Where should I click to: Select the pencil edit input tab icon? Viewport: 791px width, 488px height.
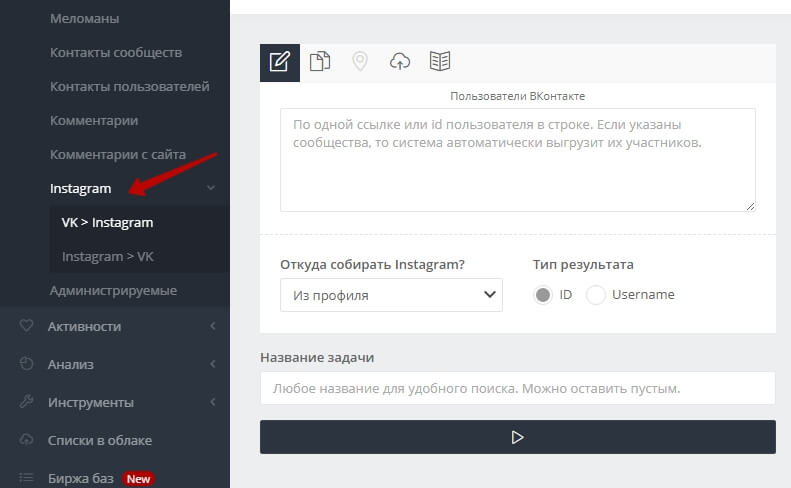[280, 62]
